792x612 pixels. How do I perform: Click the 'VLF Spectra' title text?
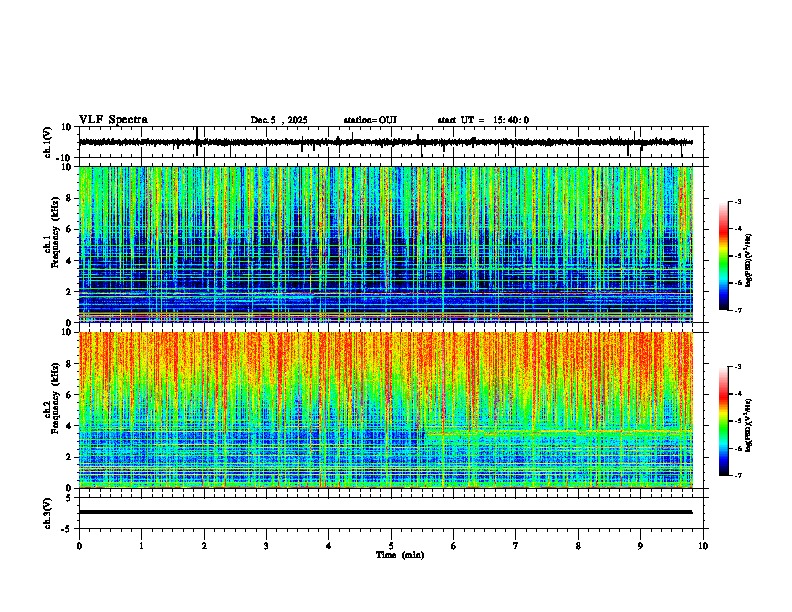(113, 120)
